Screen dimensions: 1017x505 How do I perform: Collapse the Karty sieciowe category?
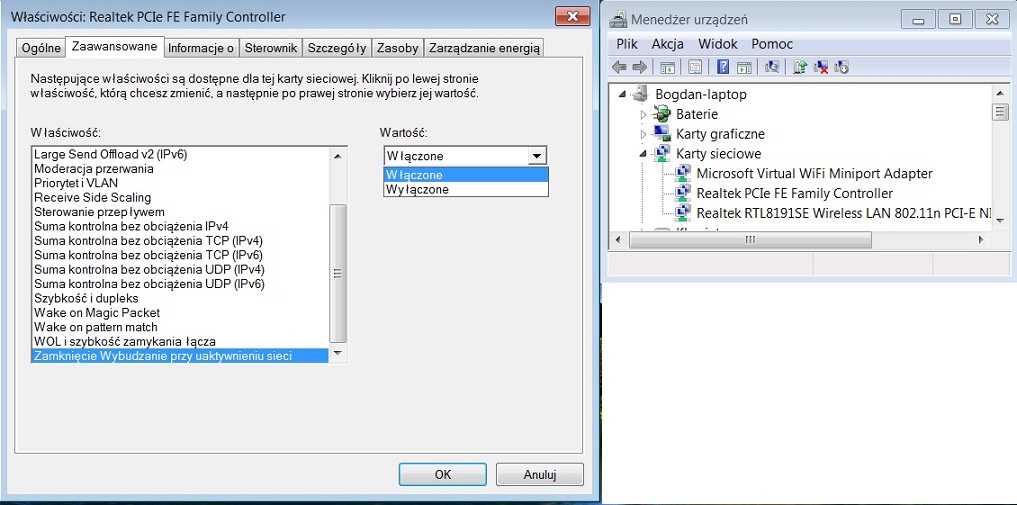643,154
